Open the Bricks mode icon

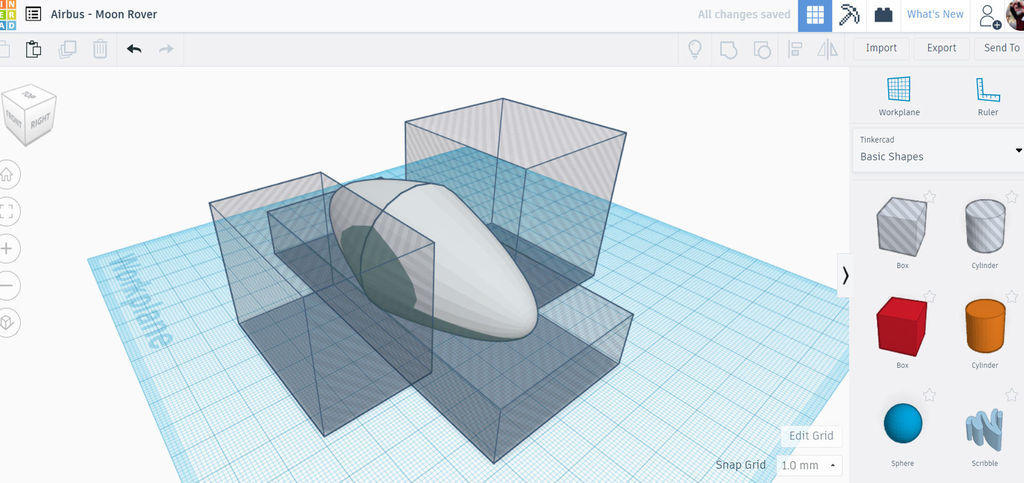coord(884,15)
